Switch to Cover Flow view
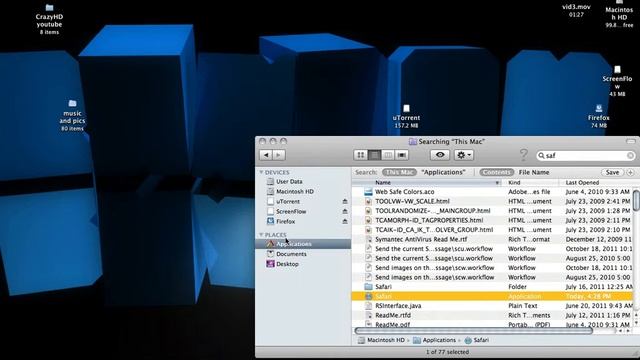Image resolution: width=640 pixels, height=360 pixels. pyautogui.click(x=402, y=155)
